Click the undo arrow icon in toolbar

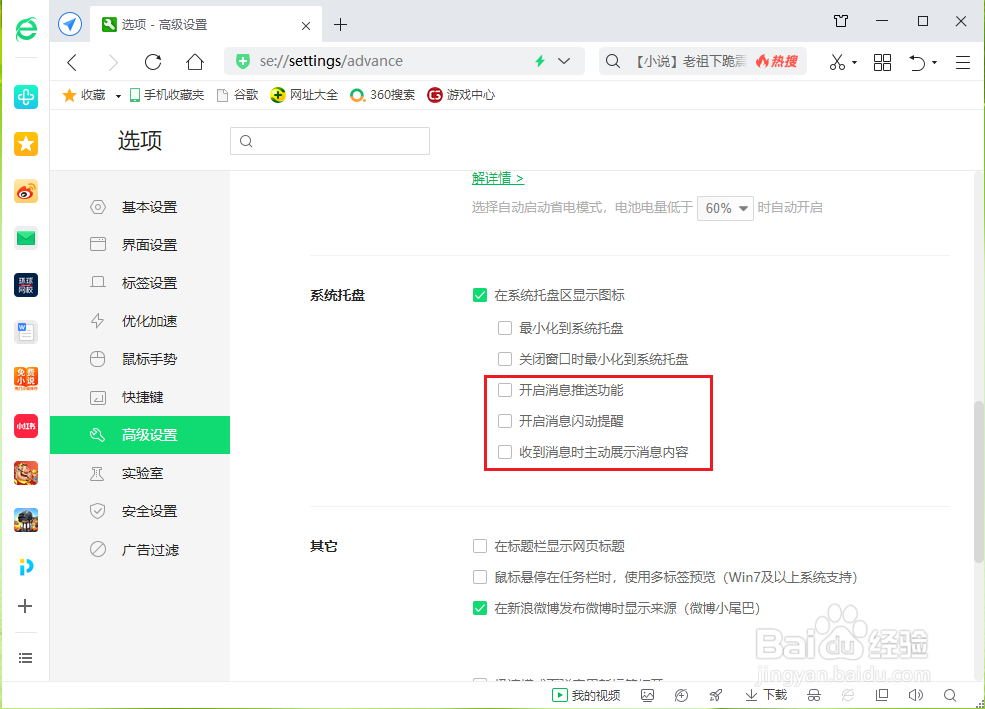(918, 61)
